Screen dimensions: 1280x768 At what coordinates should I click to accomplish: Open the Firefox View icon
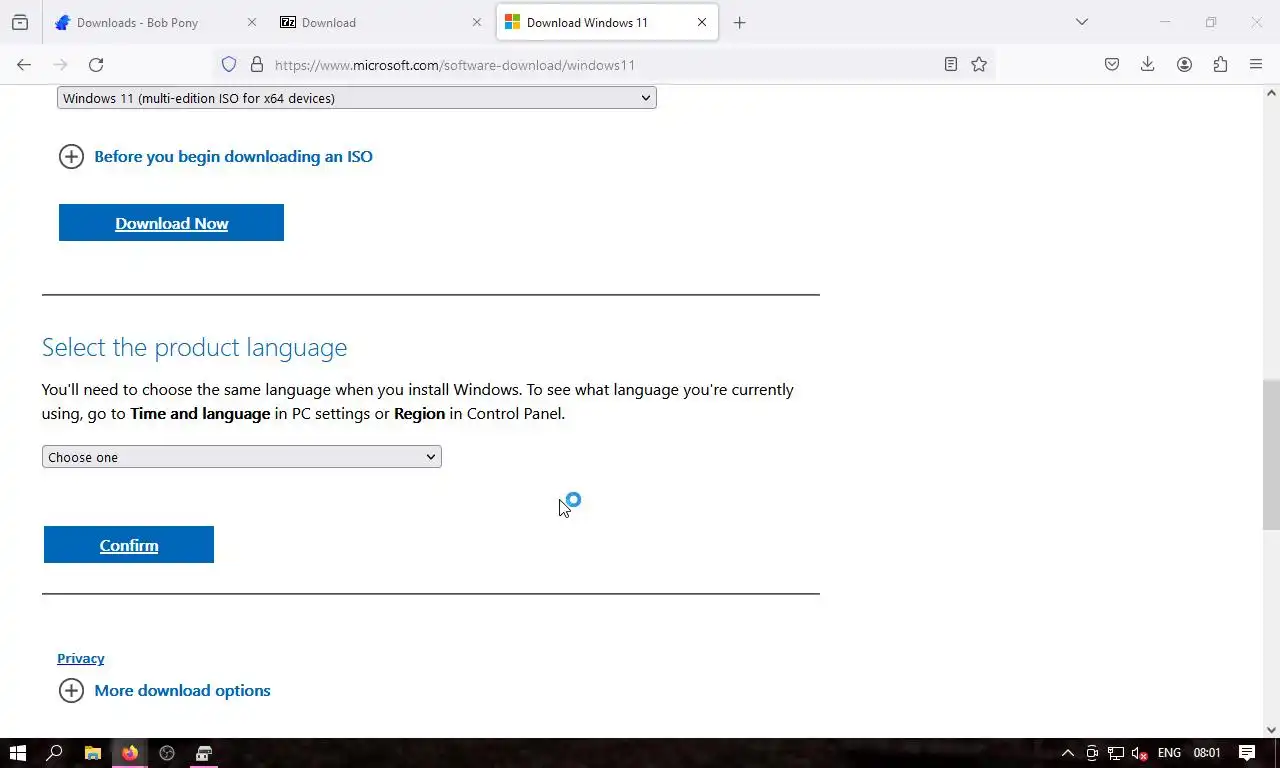click(x=20, y=22)
